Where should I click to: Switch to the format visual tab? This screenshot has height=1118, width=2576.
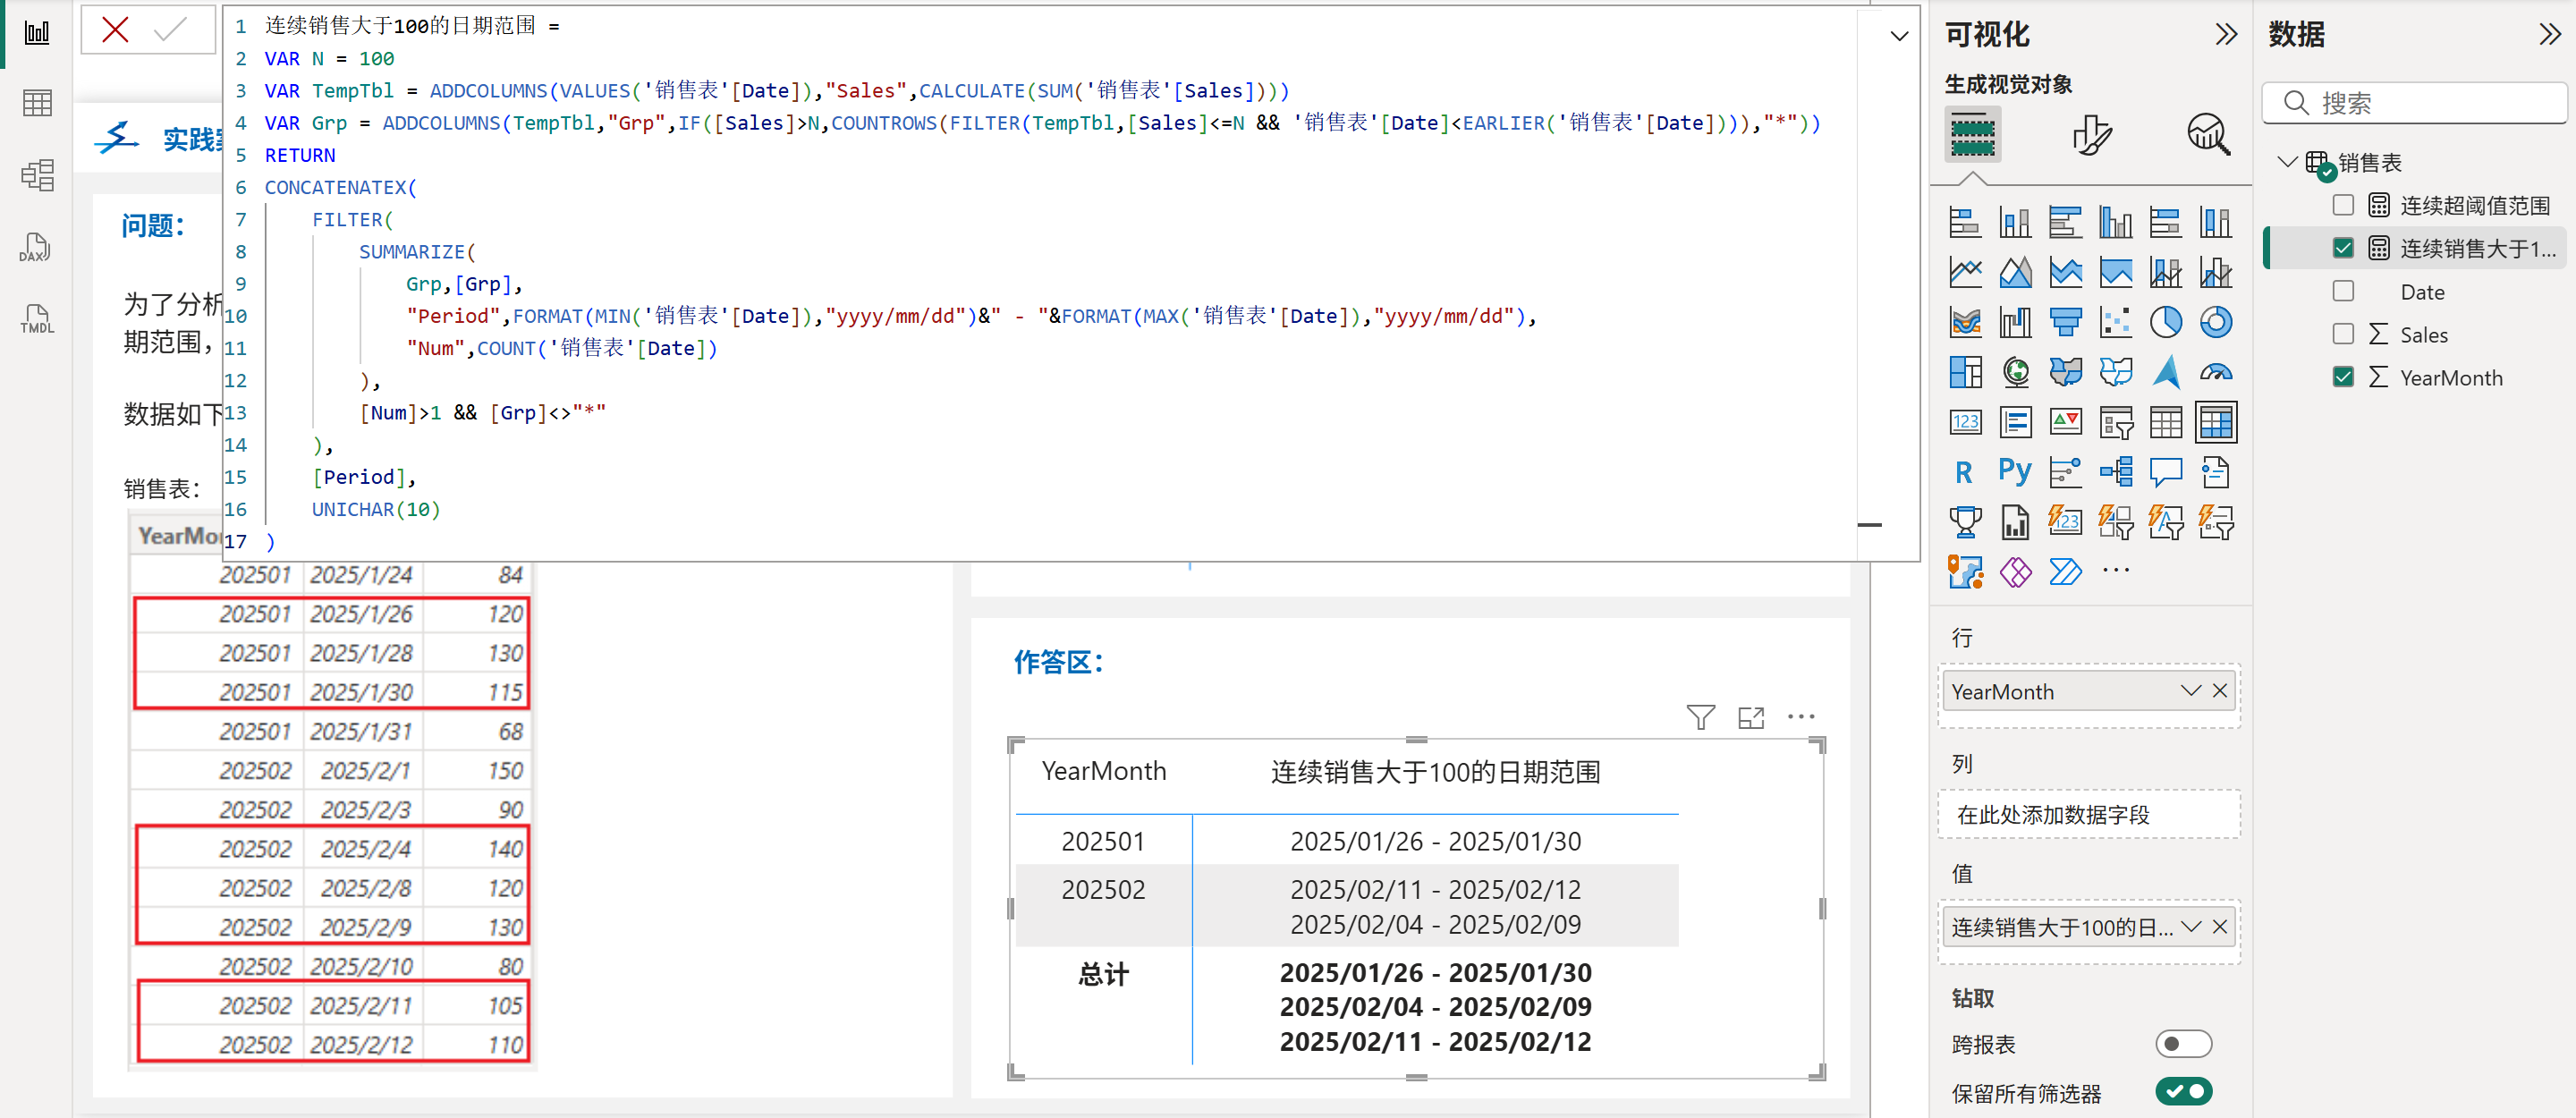(2091, 134)
